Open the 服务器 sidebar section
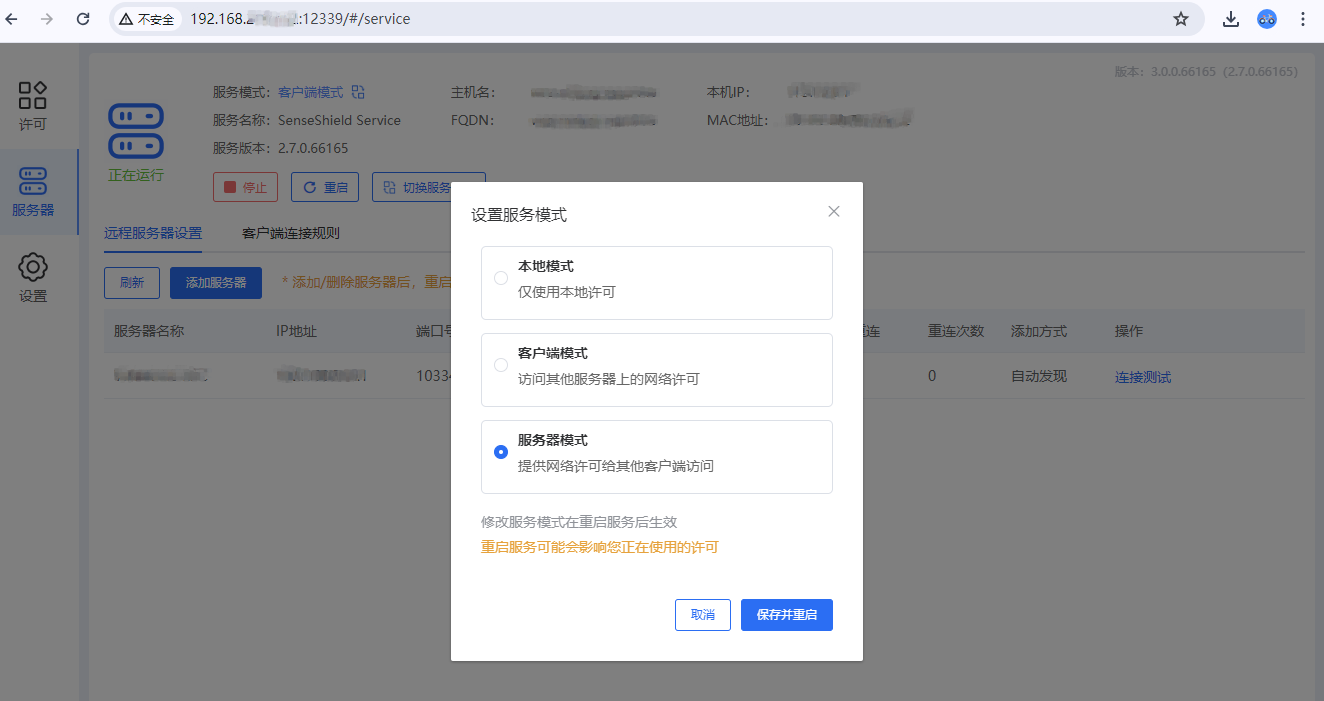The width and height of the screenshot is (1324, 701). [33, 192]
